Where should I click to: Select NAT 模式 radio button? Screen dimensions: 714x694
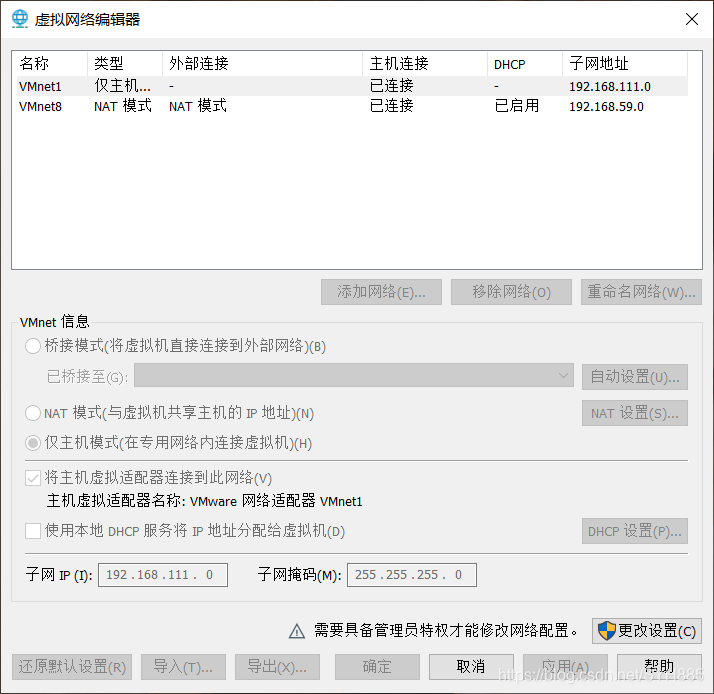33,413
